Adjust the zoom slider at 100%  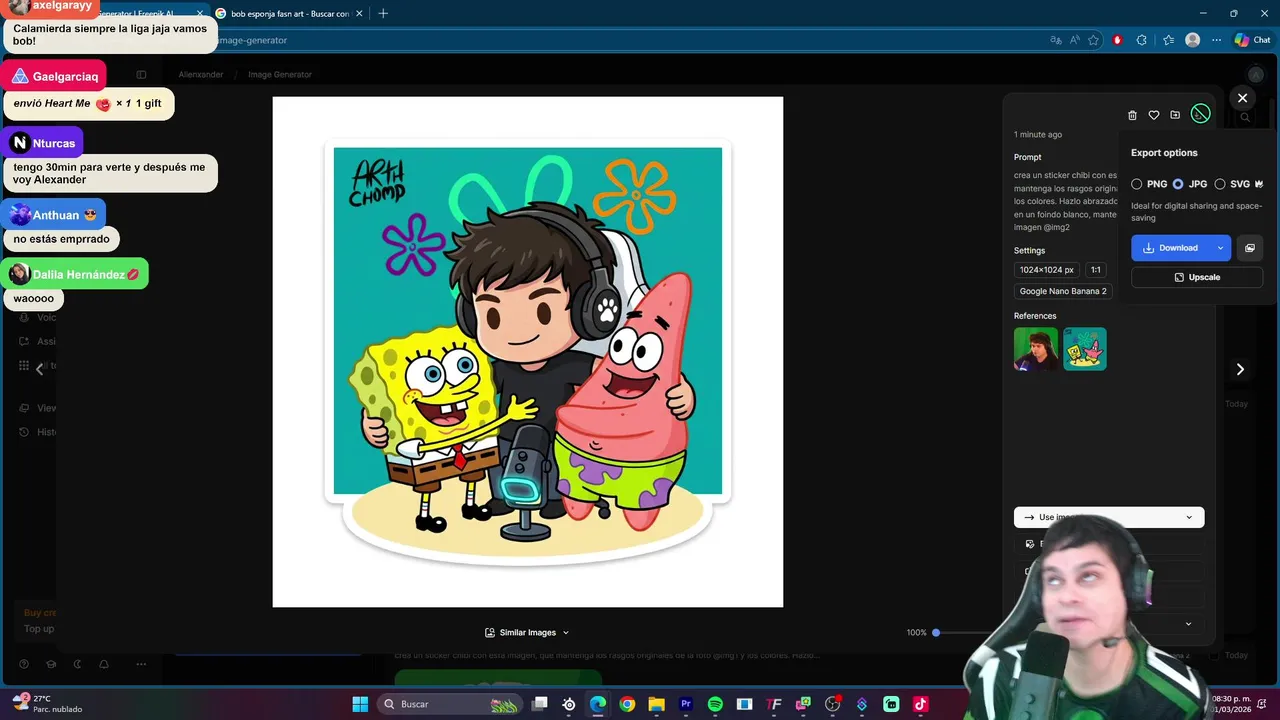point(936,633)
